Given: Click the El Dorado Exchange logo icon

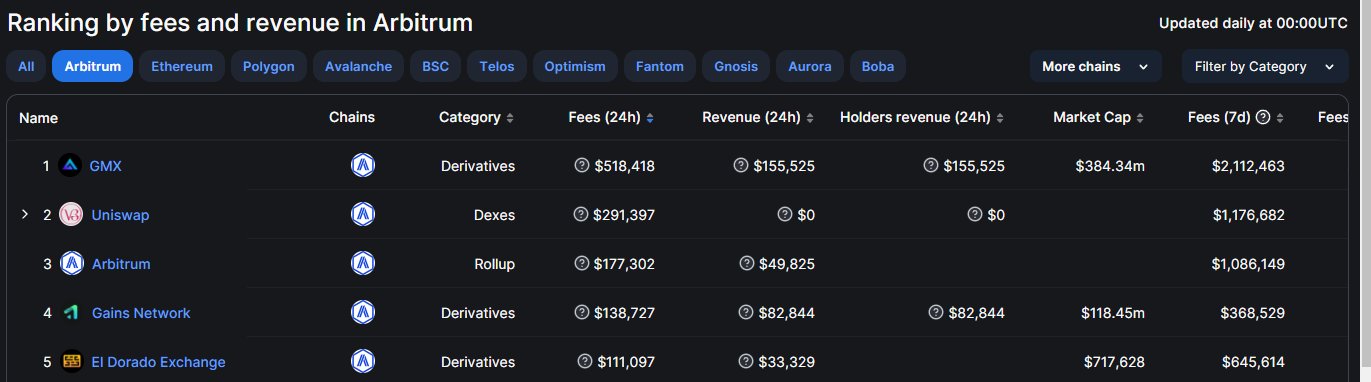Looking at the screenshot, I should tap(70, 362).
